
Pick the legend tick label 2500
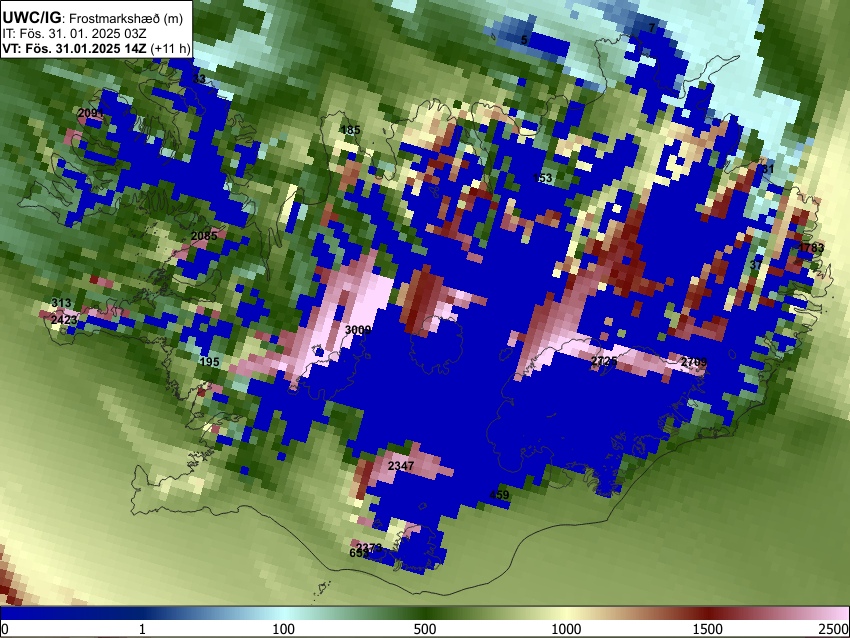(835, 629)
